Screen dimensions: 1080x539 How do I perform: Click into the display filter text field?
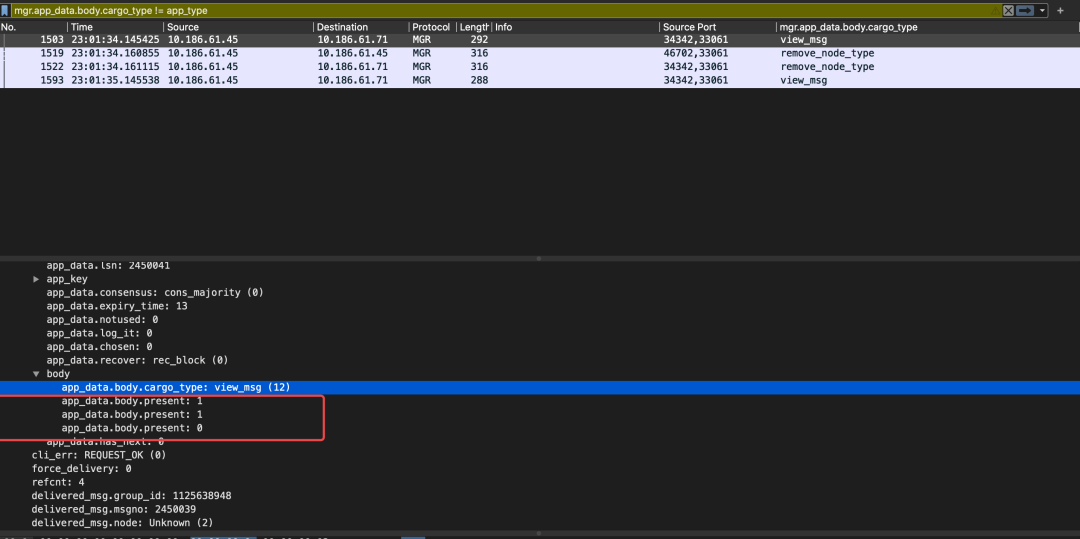[500, 10]
